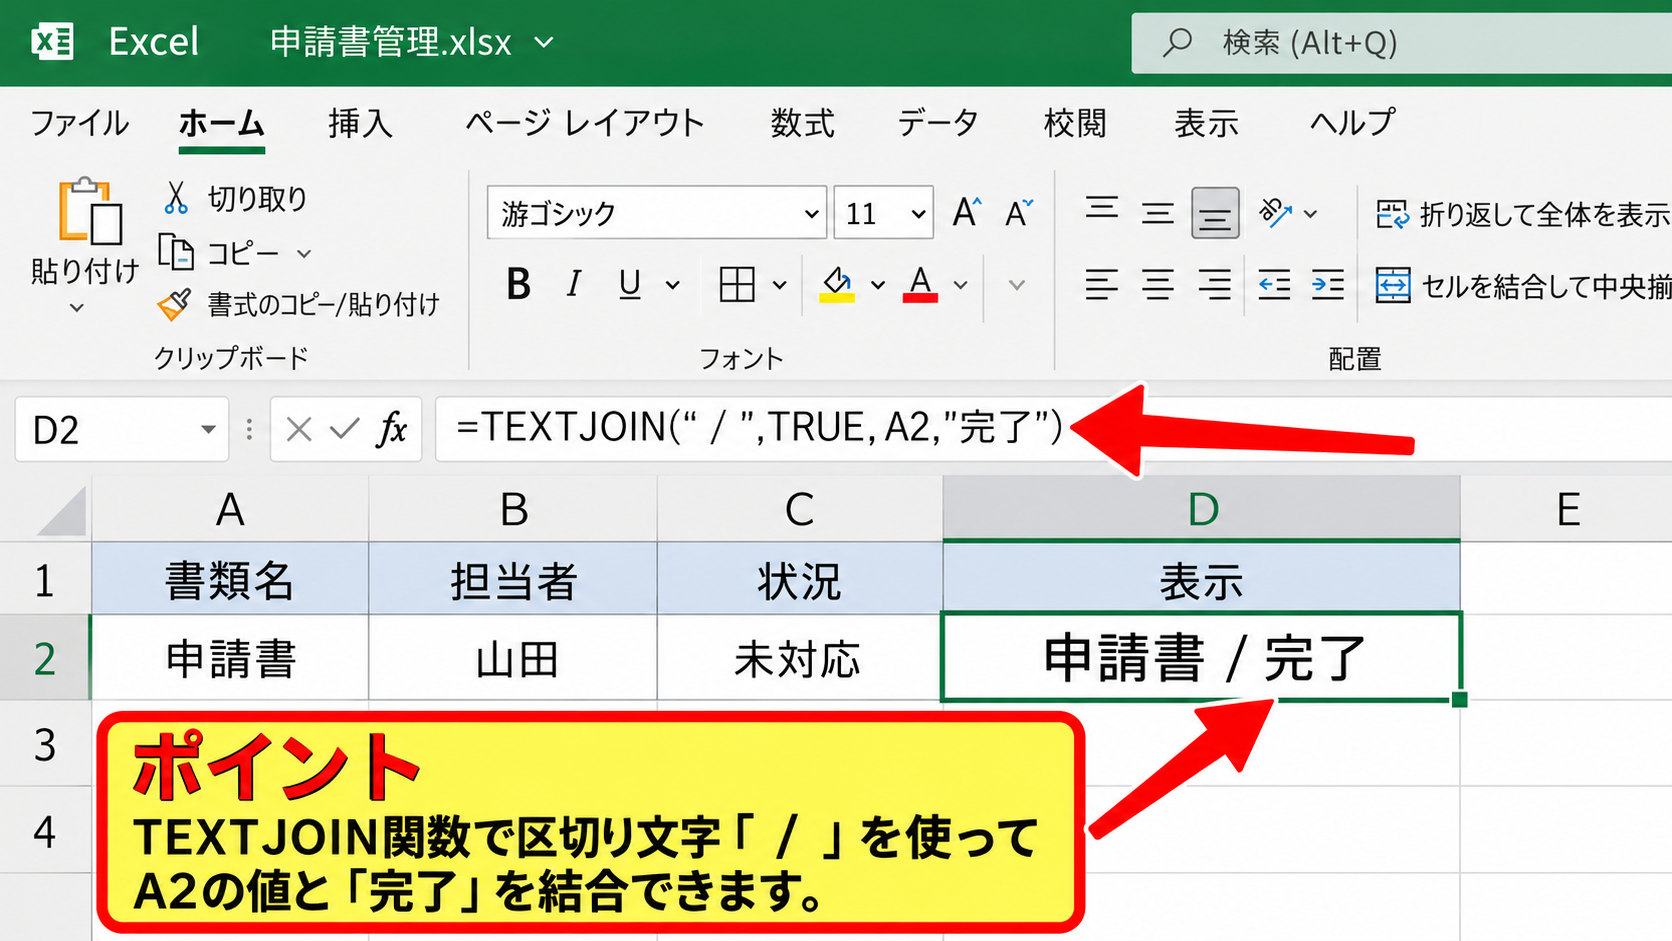1672x941 pixels.
Task: Click the Cut scissors icon
Action: pyautogui.click(x=176, y=198)
